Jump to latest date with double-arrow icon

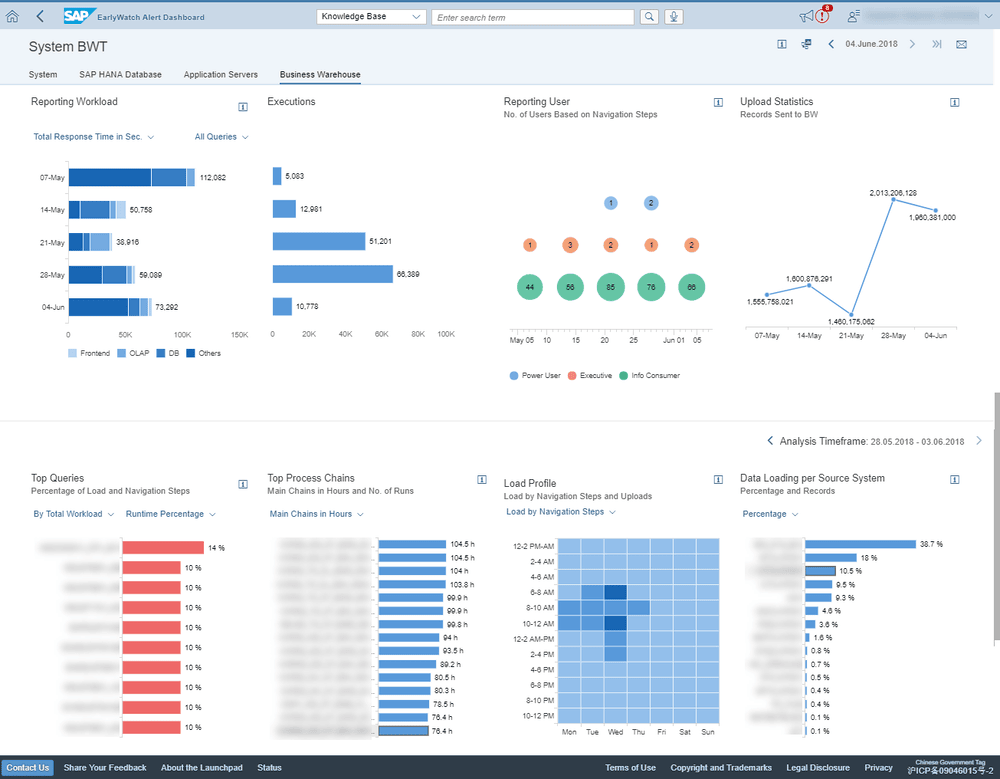(937, 44)
